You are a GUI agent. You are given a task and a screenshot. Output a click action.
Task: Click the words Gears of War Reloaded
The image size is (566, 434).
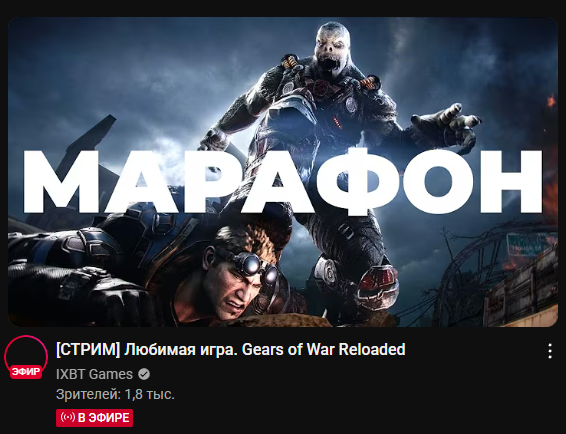click(323, 350)
